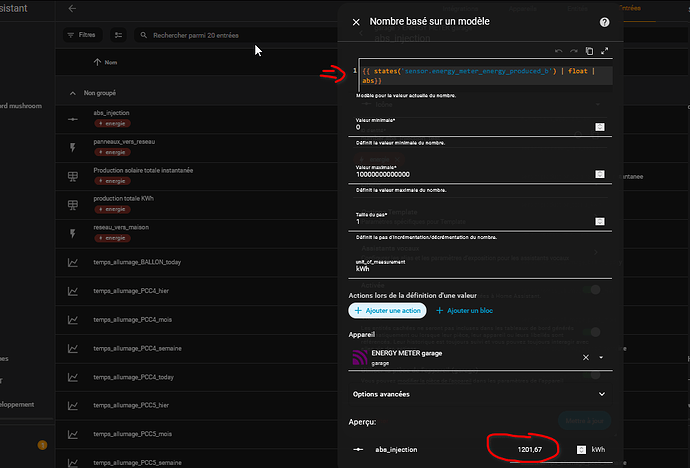Close the Nombre basé sur un modèle dialog
Image resolution: width=690 pixels, height=468 pixels.
(x=355, y=22)
